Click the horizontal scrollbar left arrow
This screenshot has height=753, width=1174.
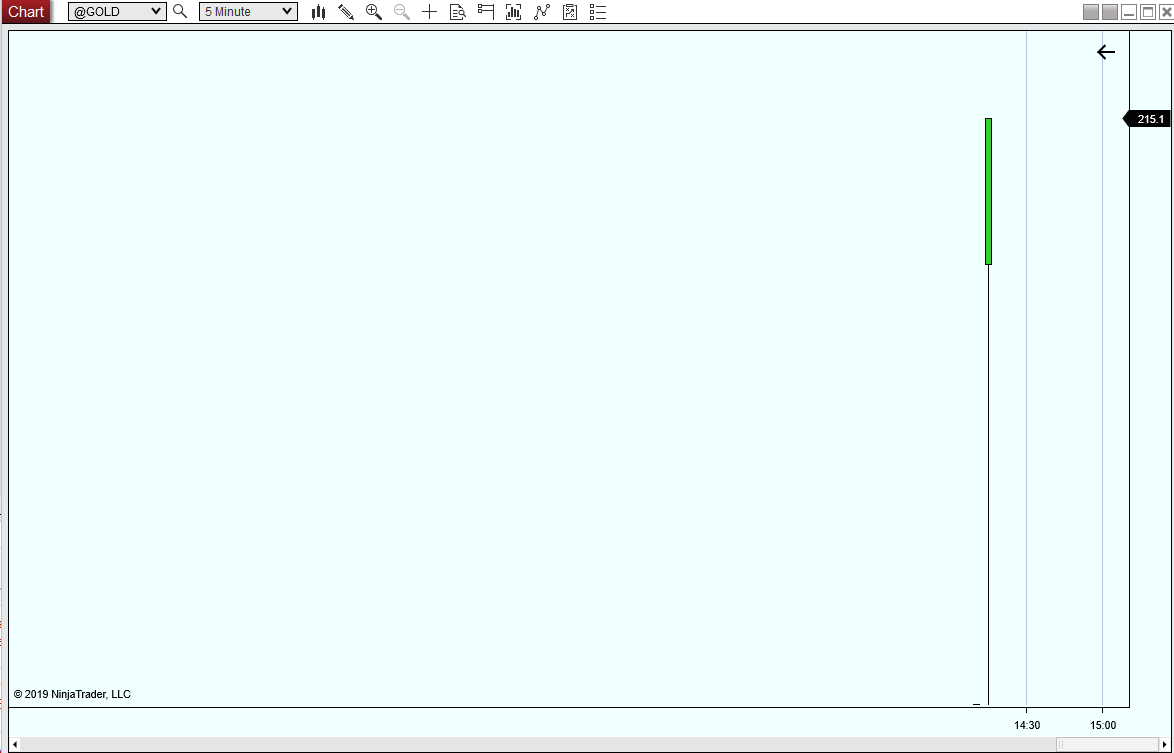tap(14, 744)
